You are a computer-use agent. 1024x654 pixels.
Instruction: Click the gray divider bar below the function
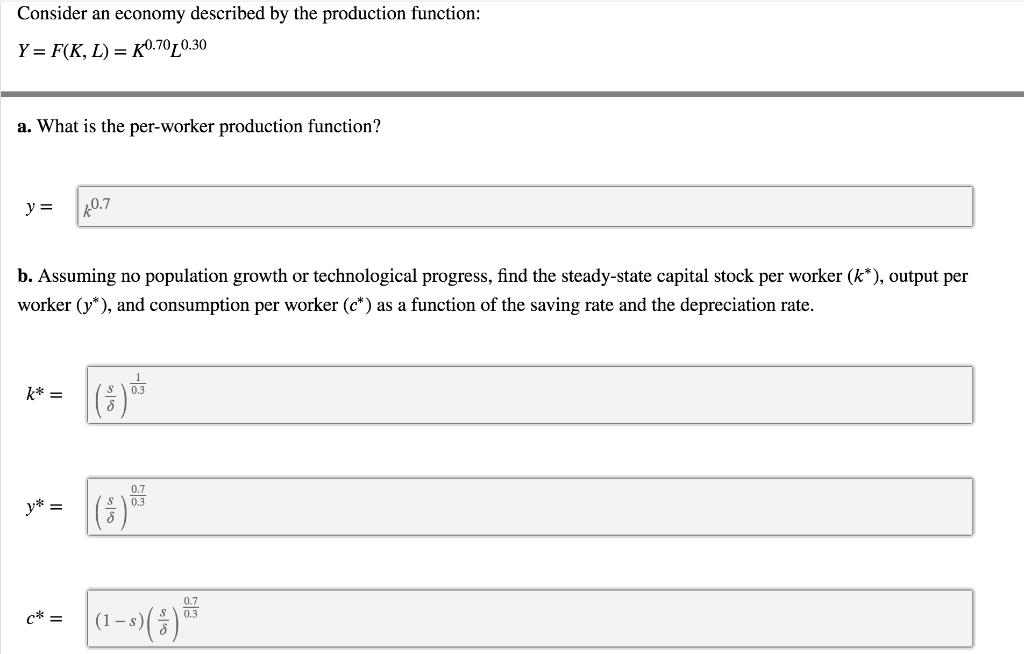coord(512,94)
